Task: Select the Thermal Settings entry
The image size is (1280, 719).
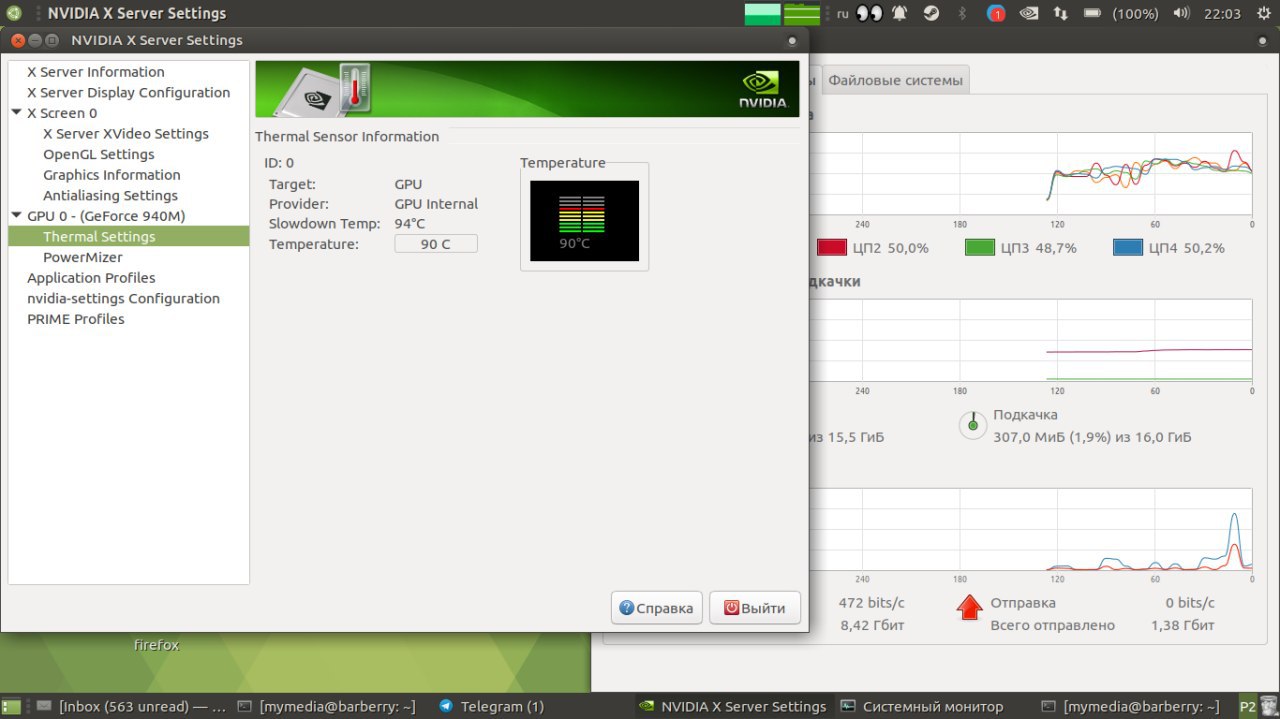Action: [128, 236]
